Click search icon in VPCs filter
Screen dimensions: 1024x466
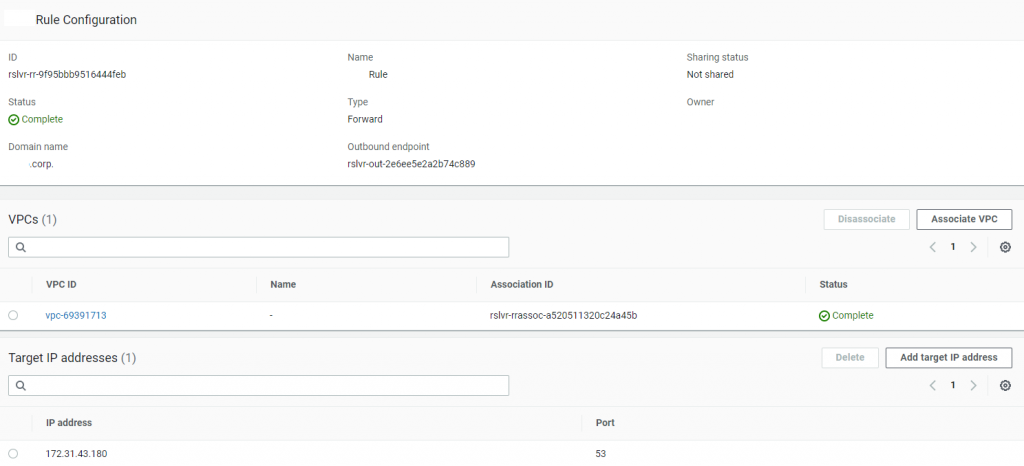coord(20,247)
